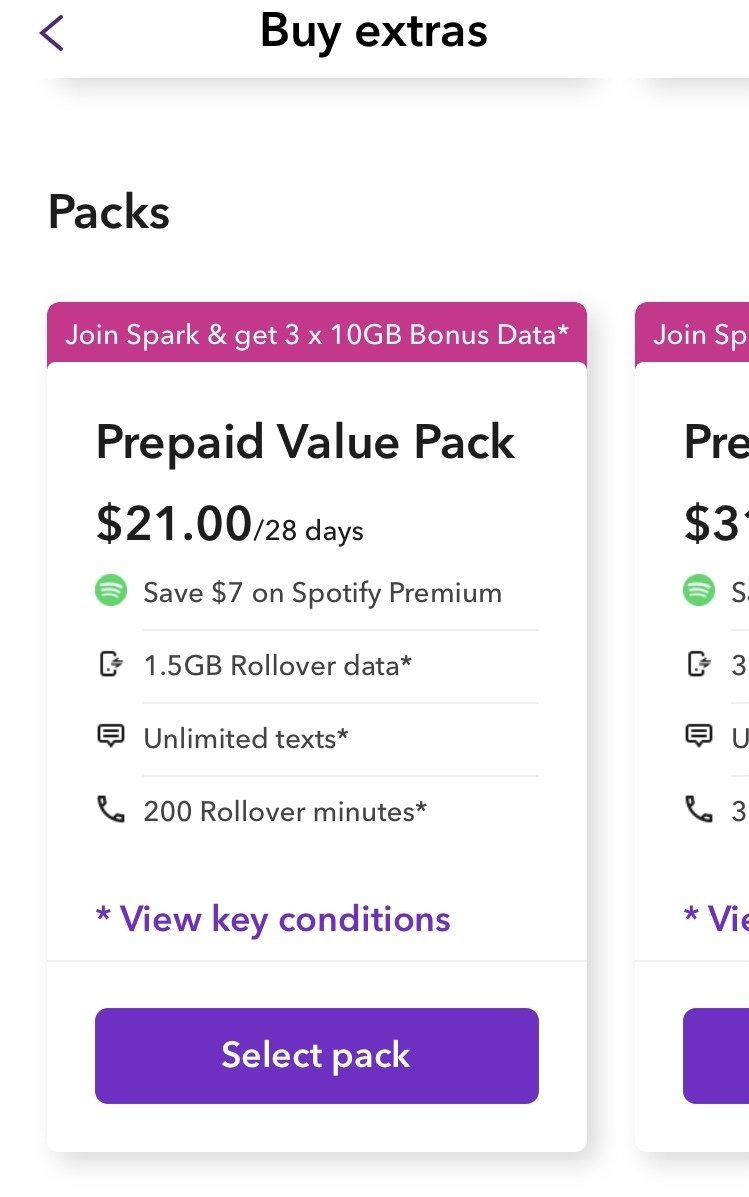Open key conditions on second pack
This screenshot has height=1197, width=749.
point(716,918)
